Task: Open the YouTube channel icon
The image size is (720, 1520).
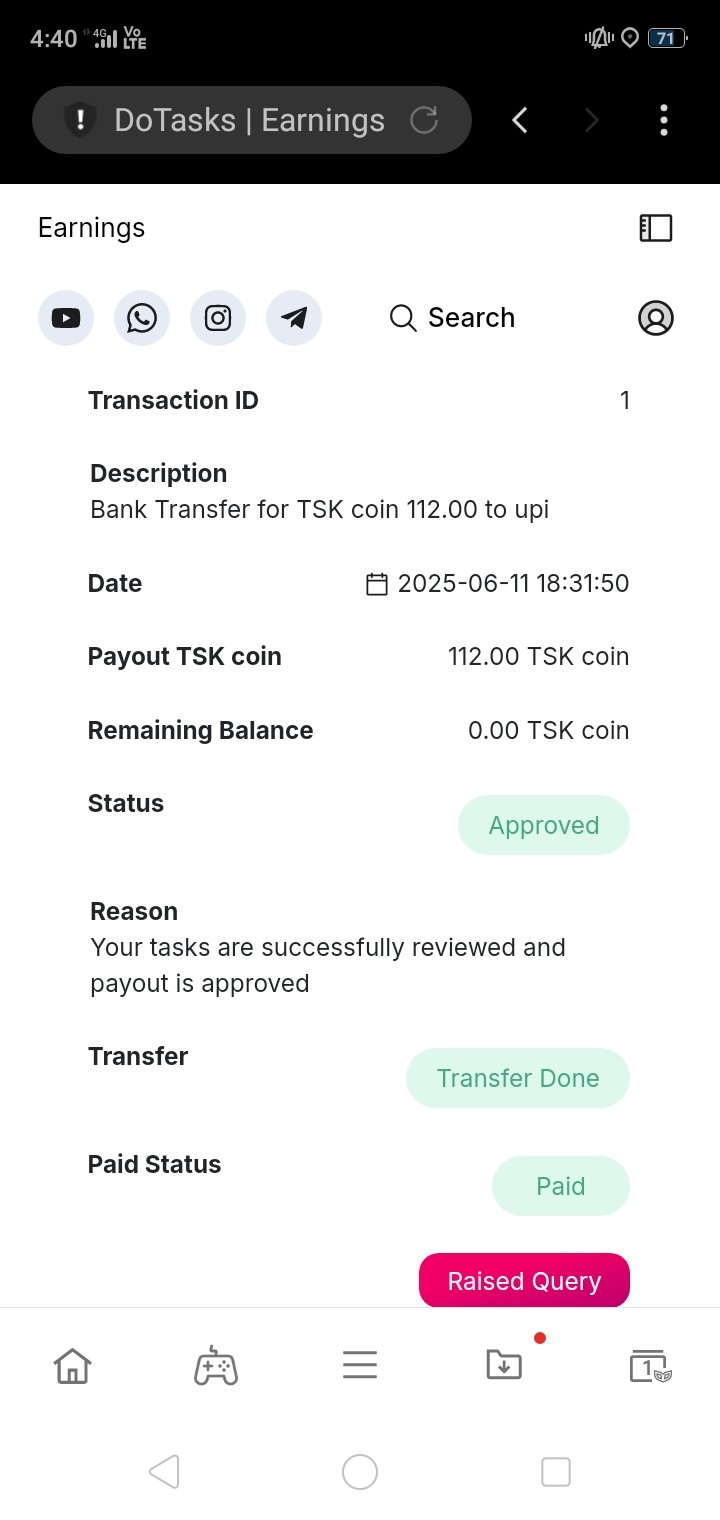Action: tap(66, 318)
